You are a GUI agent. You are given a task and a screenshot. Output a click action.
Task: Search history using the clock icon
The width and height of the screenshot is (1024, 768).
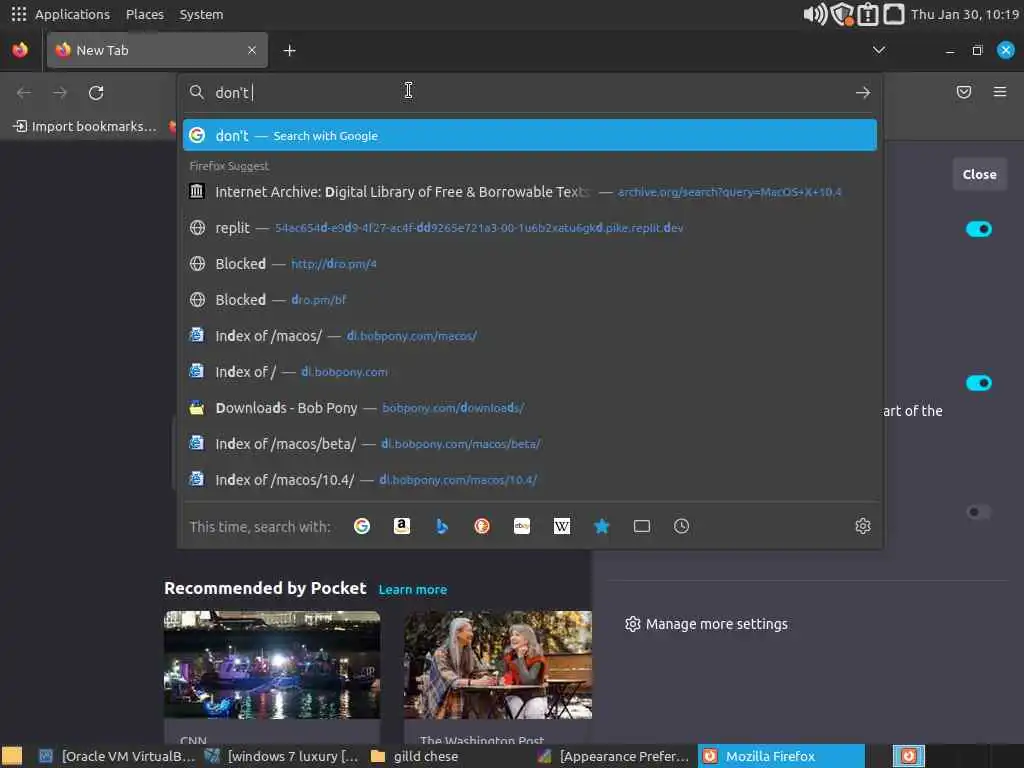[681, 526]
